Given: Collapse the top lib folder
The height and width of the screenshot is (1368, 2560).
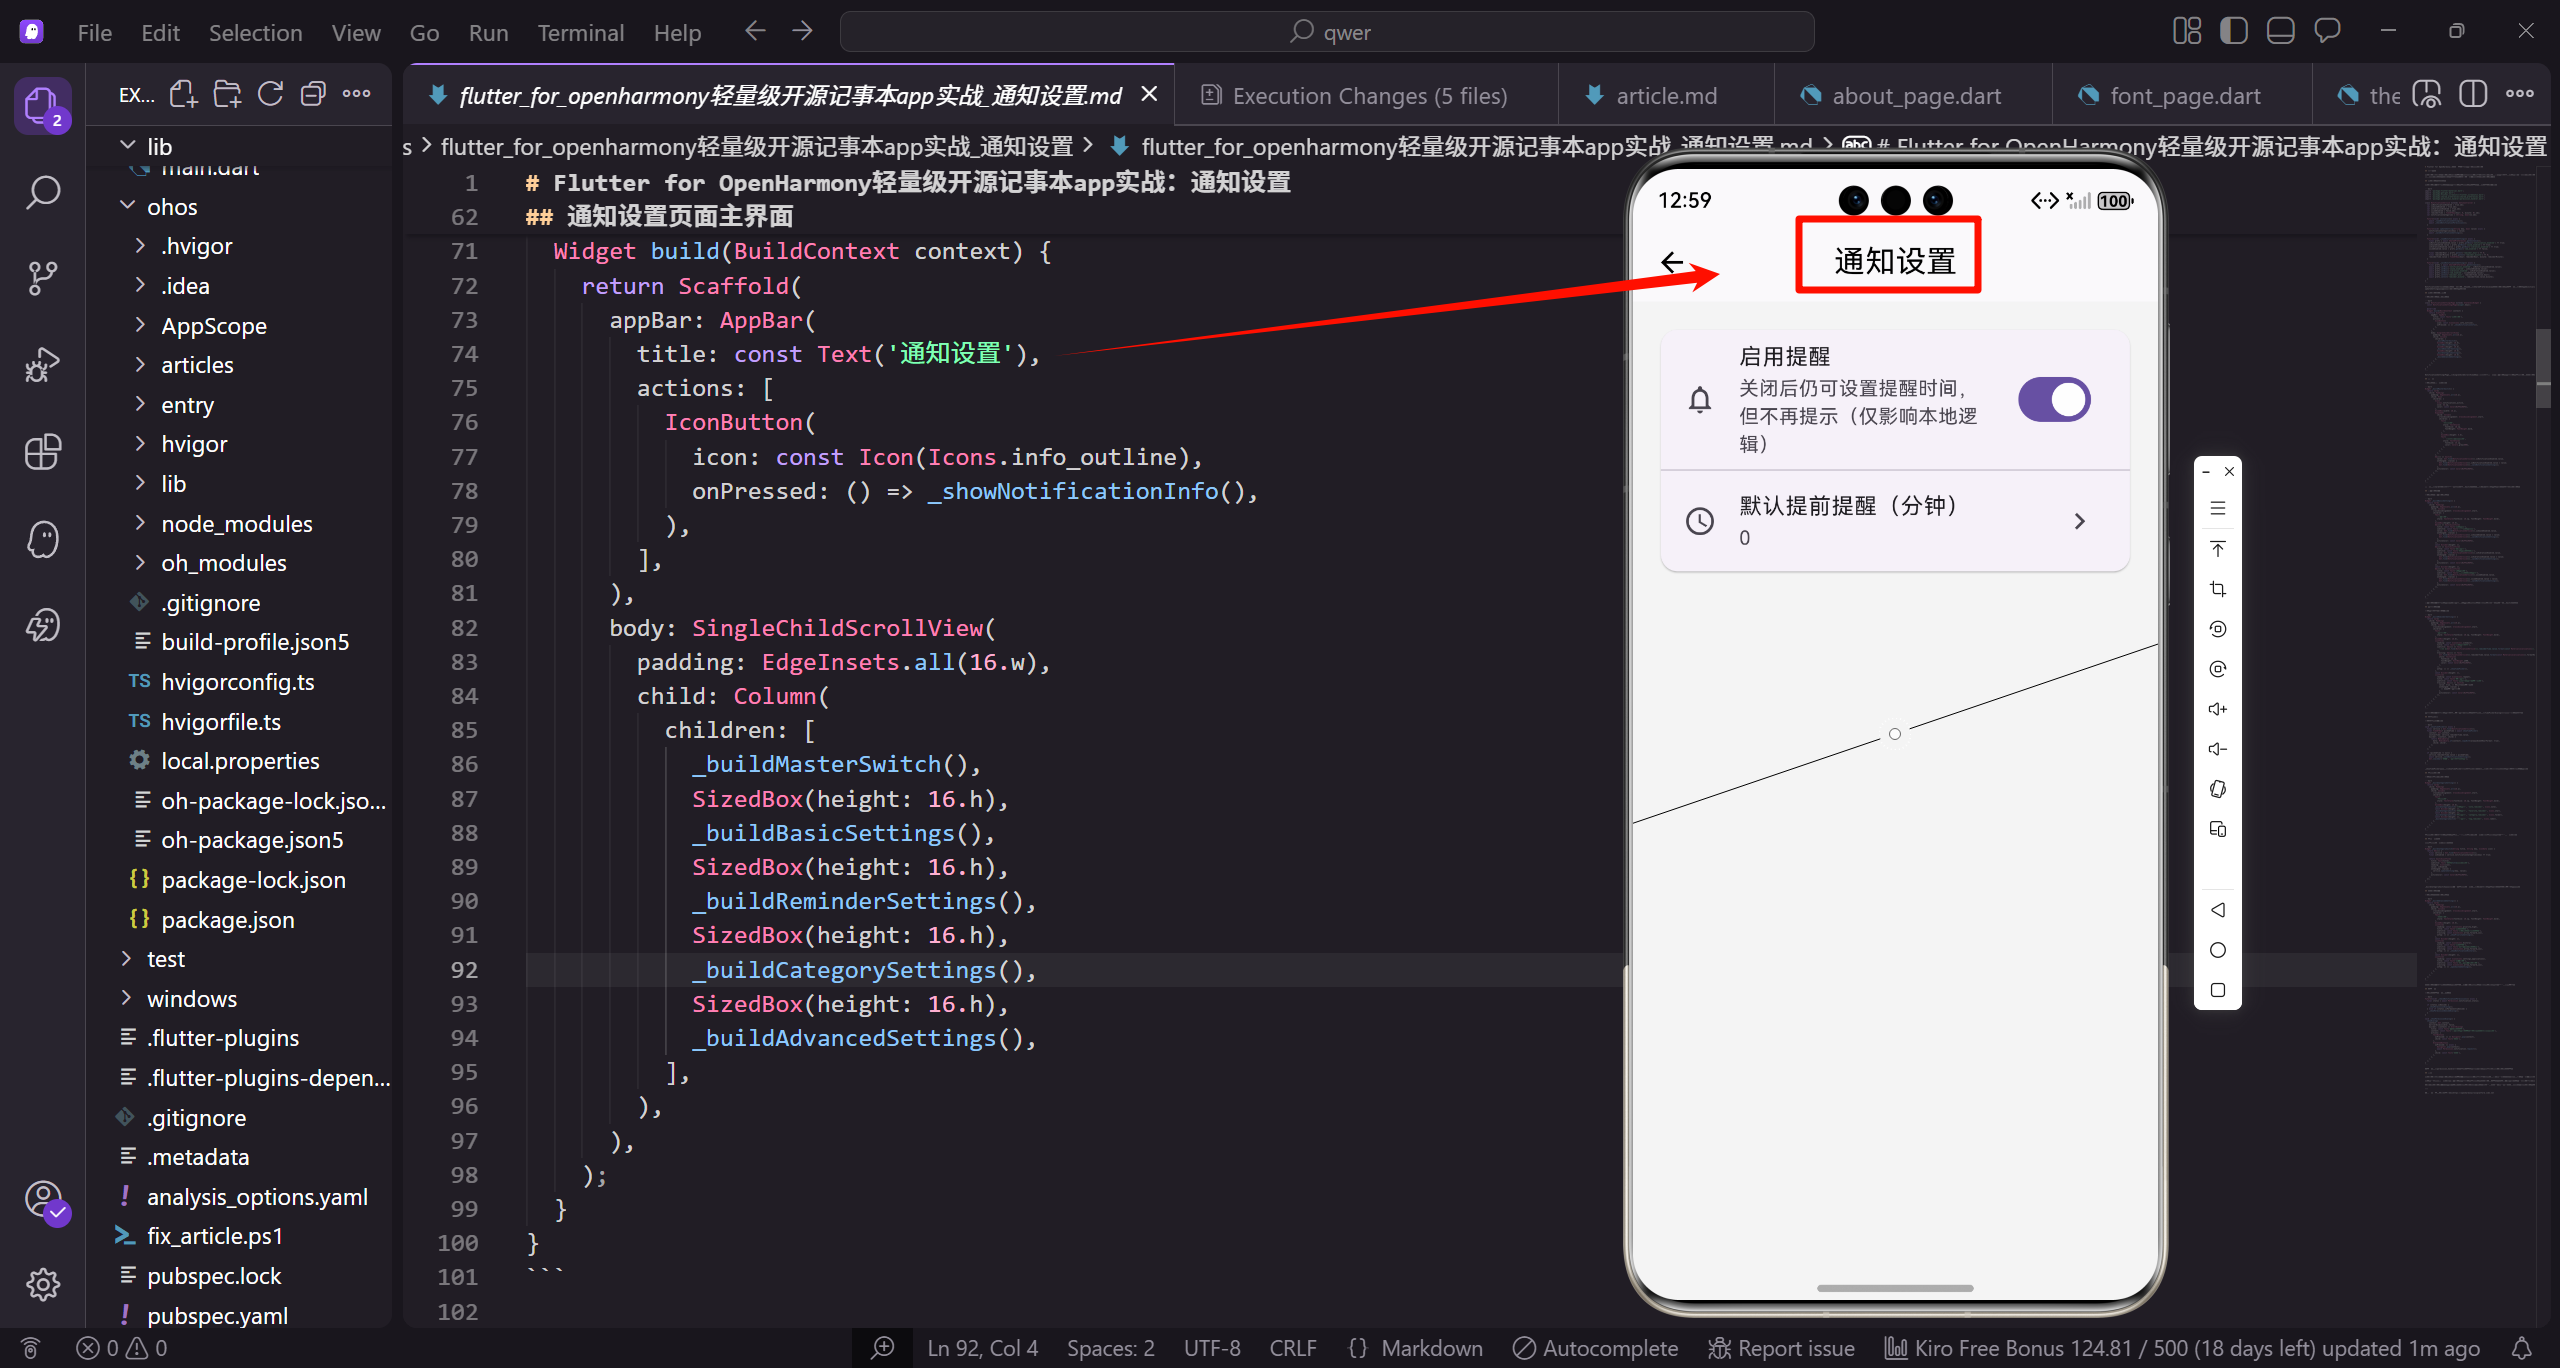Looking at the screenshot, I should coord(128,146).
